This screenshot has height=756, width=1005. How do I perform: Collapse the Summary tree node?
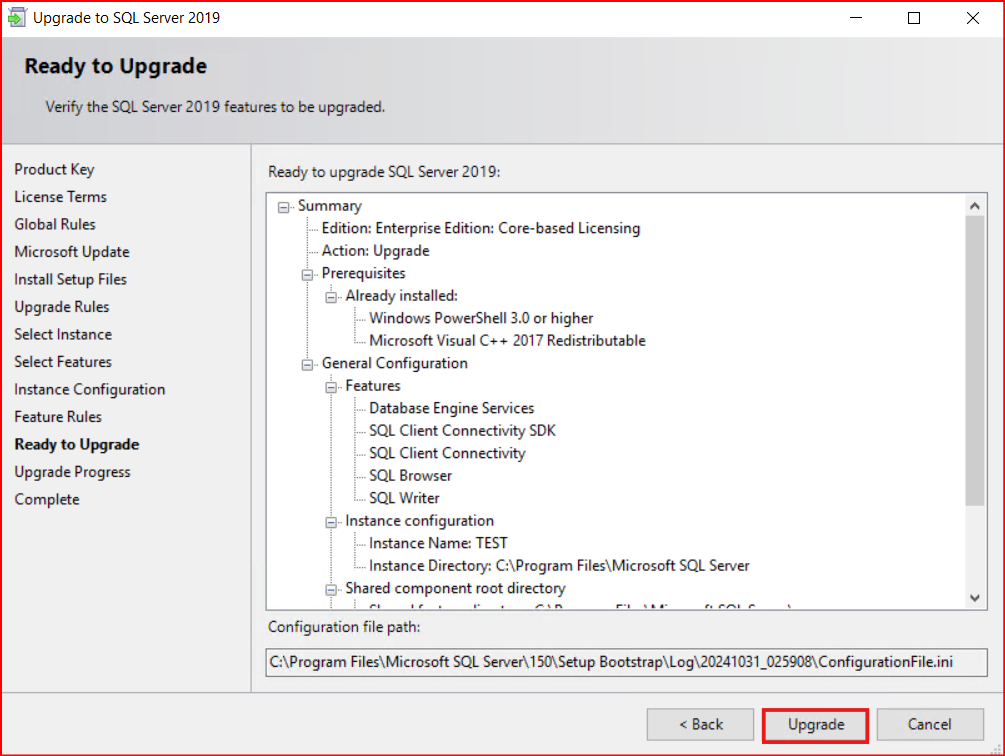284,206
